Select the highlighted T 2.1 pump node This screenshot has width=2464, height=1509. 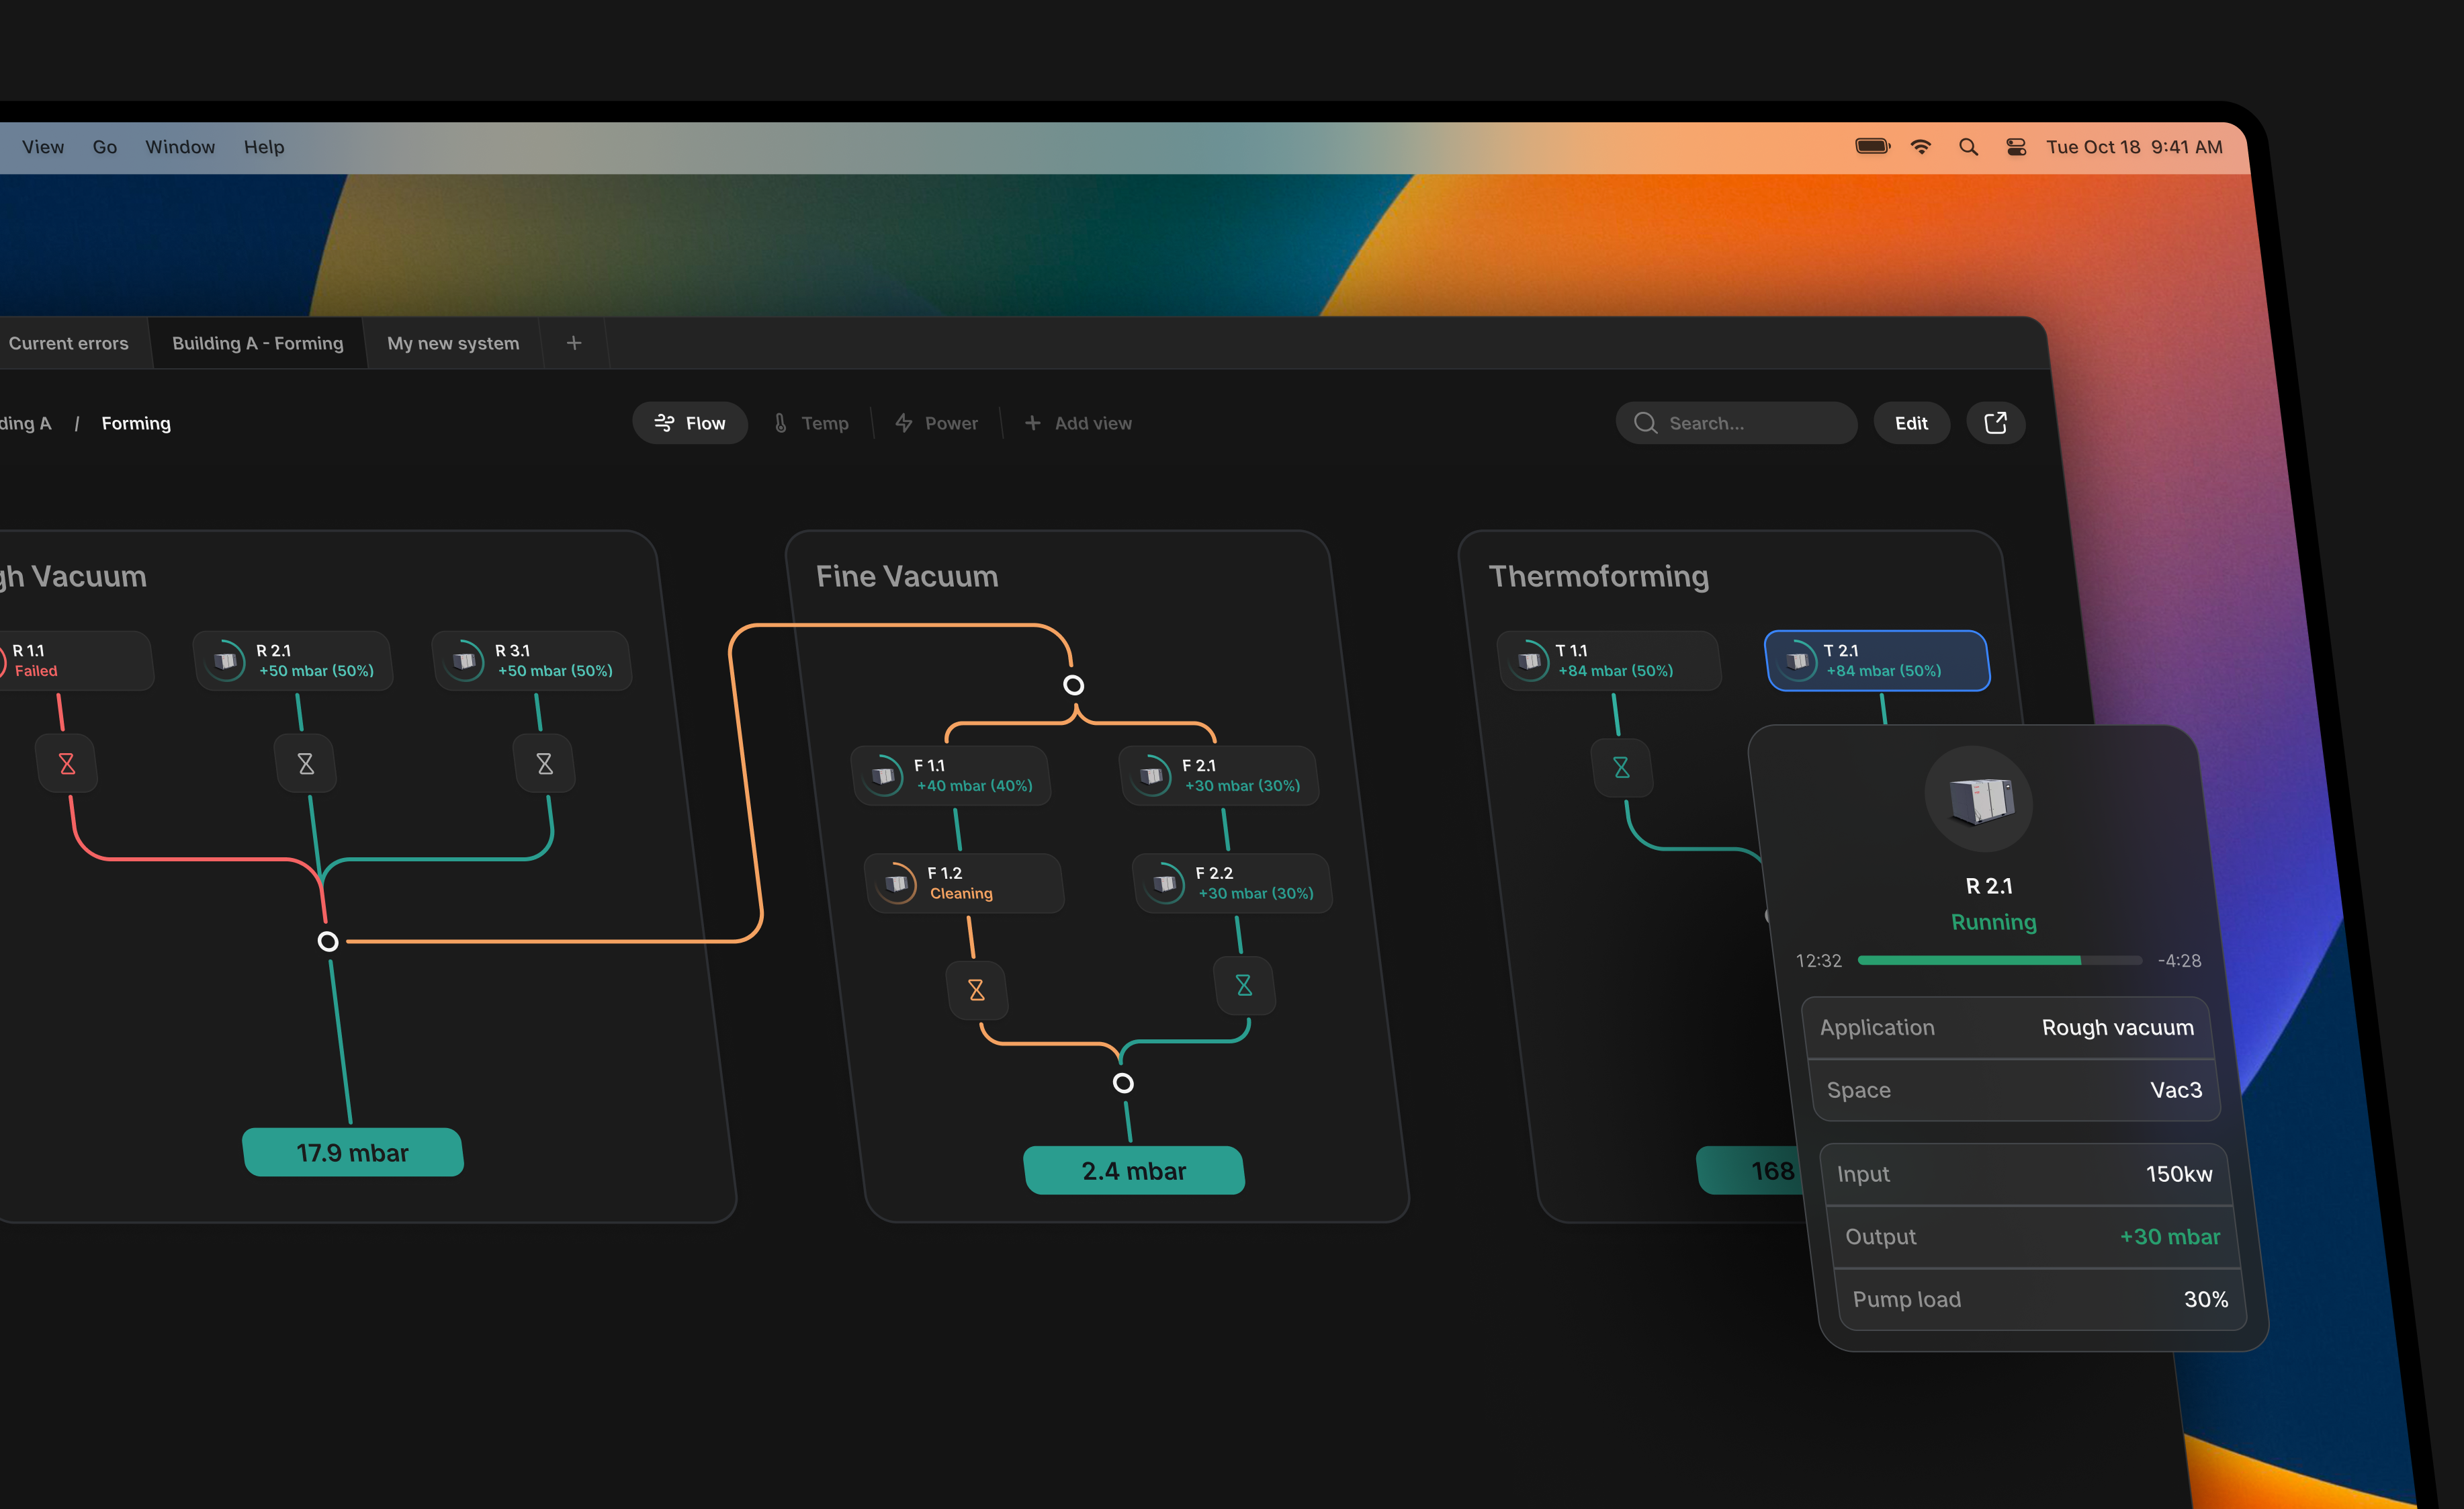pyautogui.click(x=1876, y=660)
